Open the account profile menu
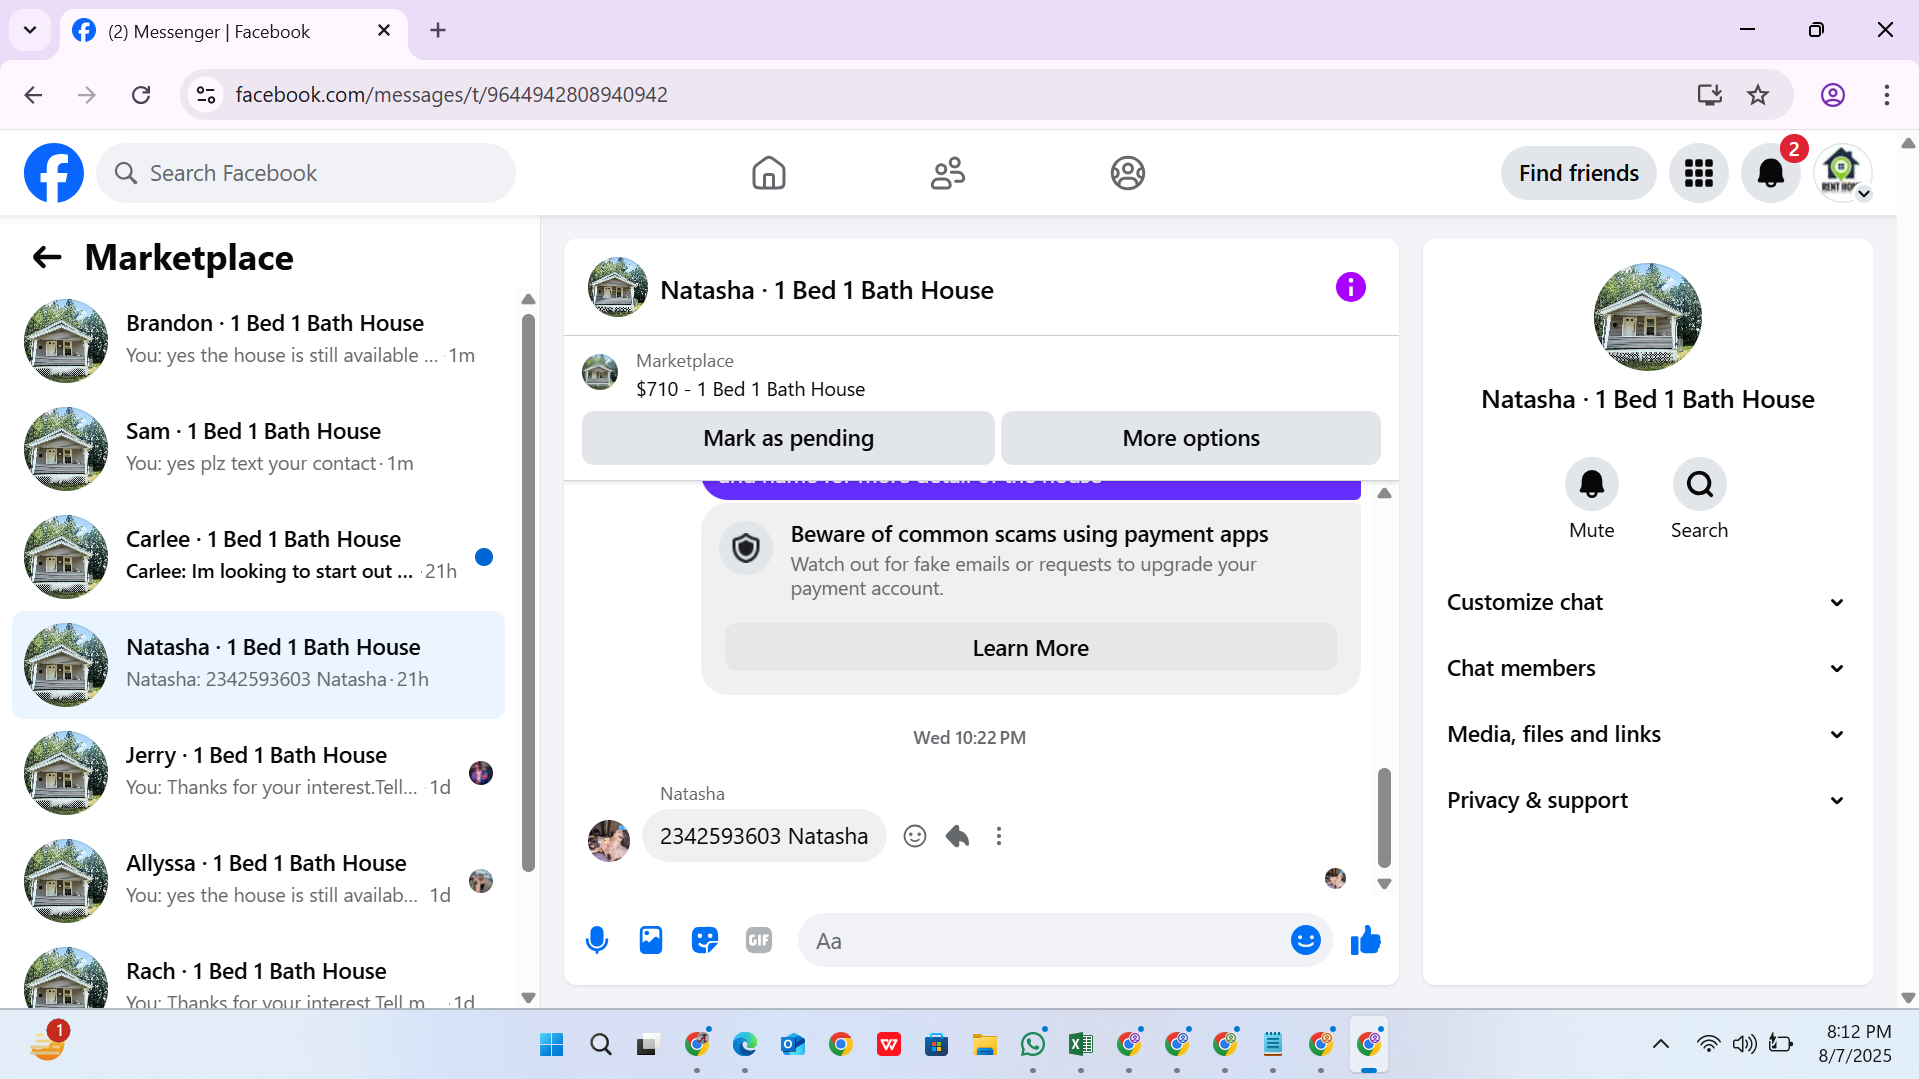 (x=1842, y=173)
